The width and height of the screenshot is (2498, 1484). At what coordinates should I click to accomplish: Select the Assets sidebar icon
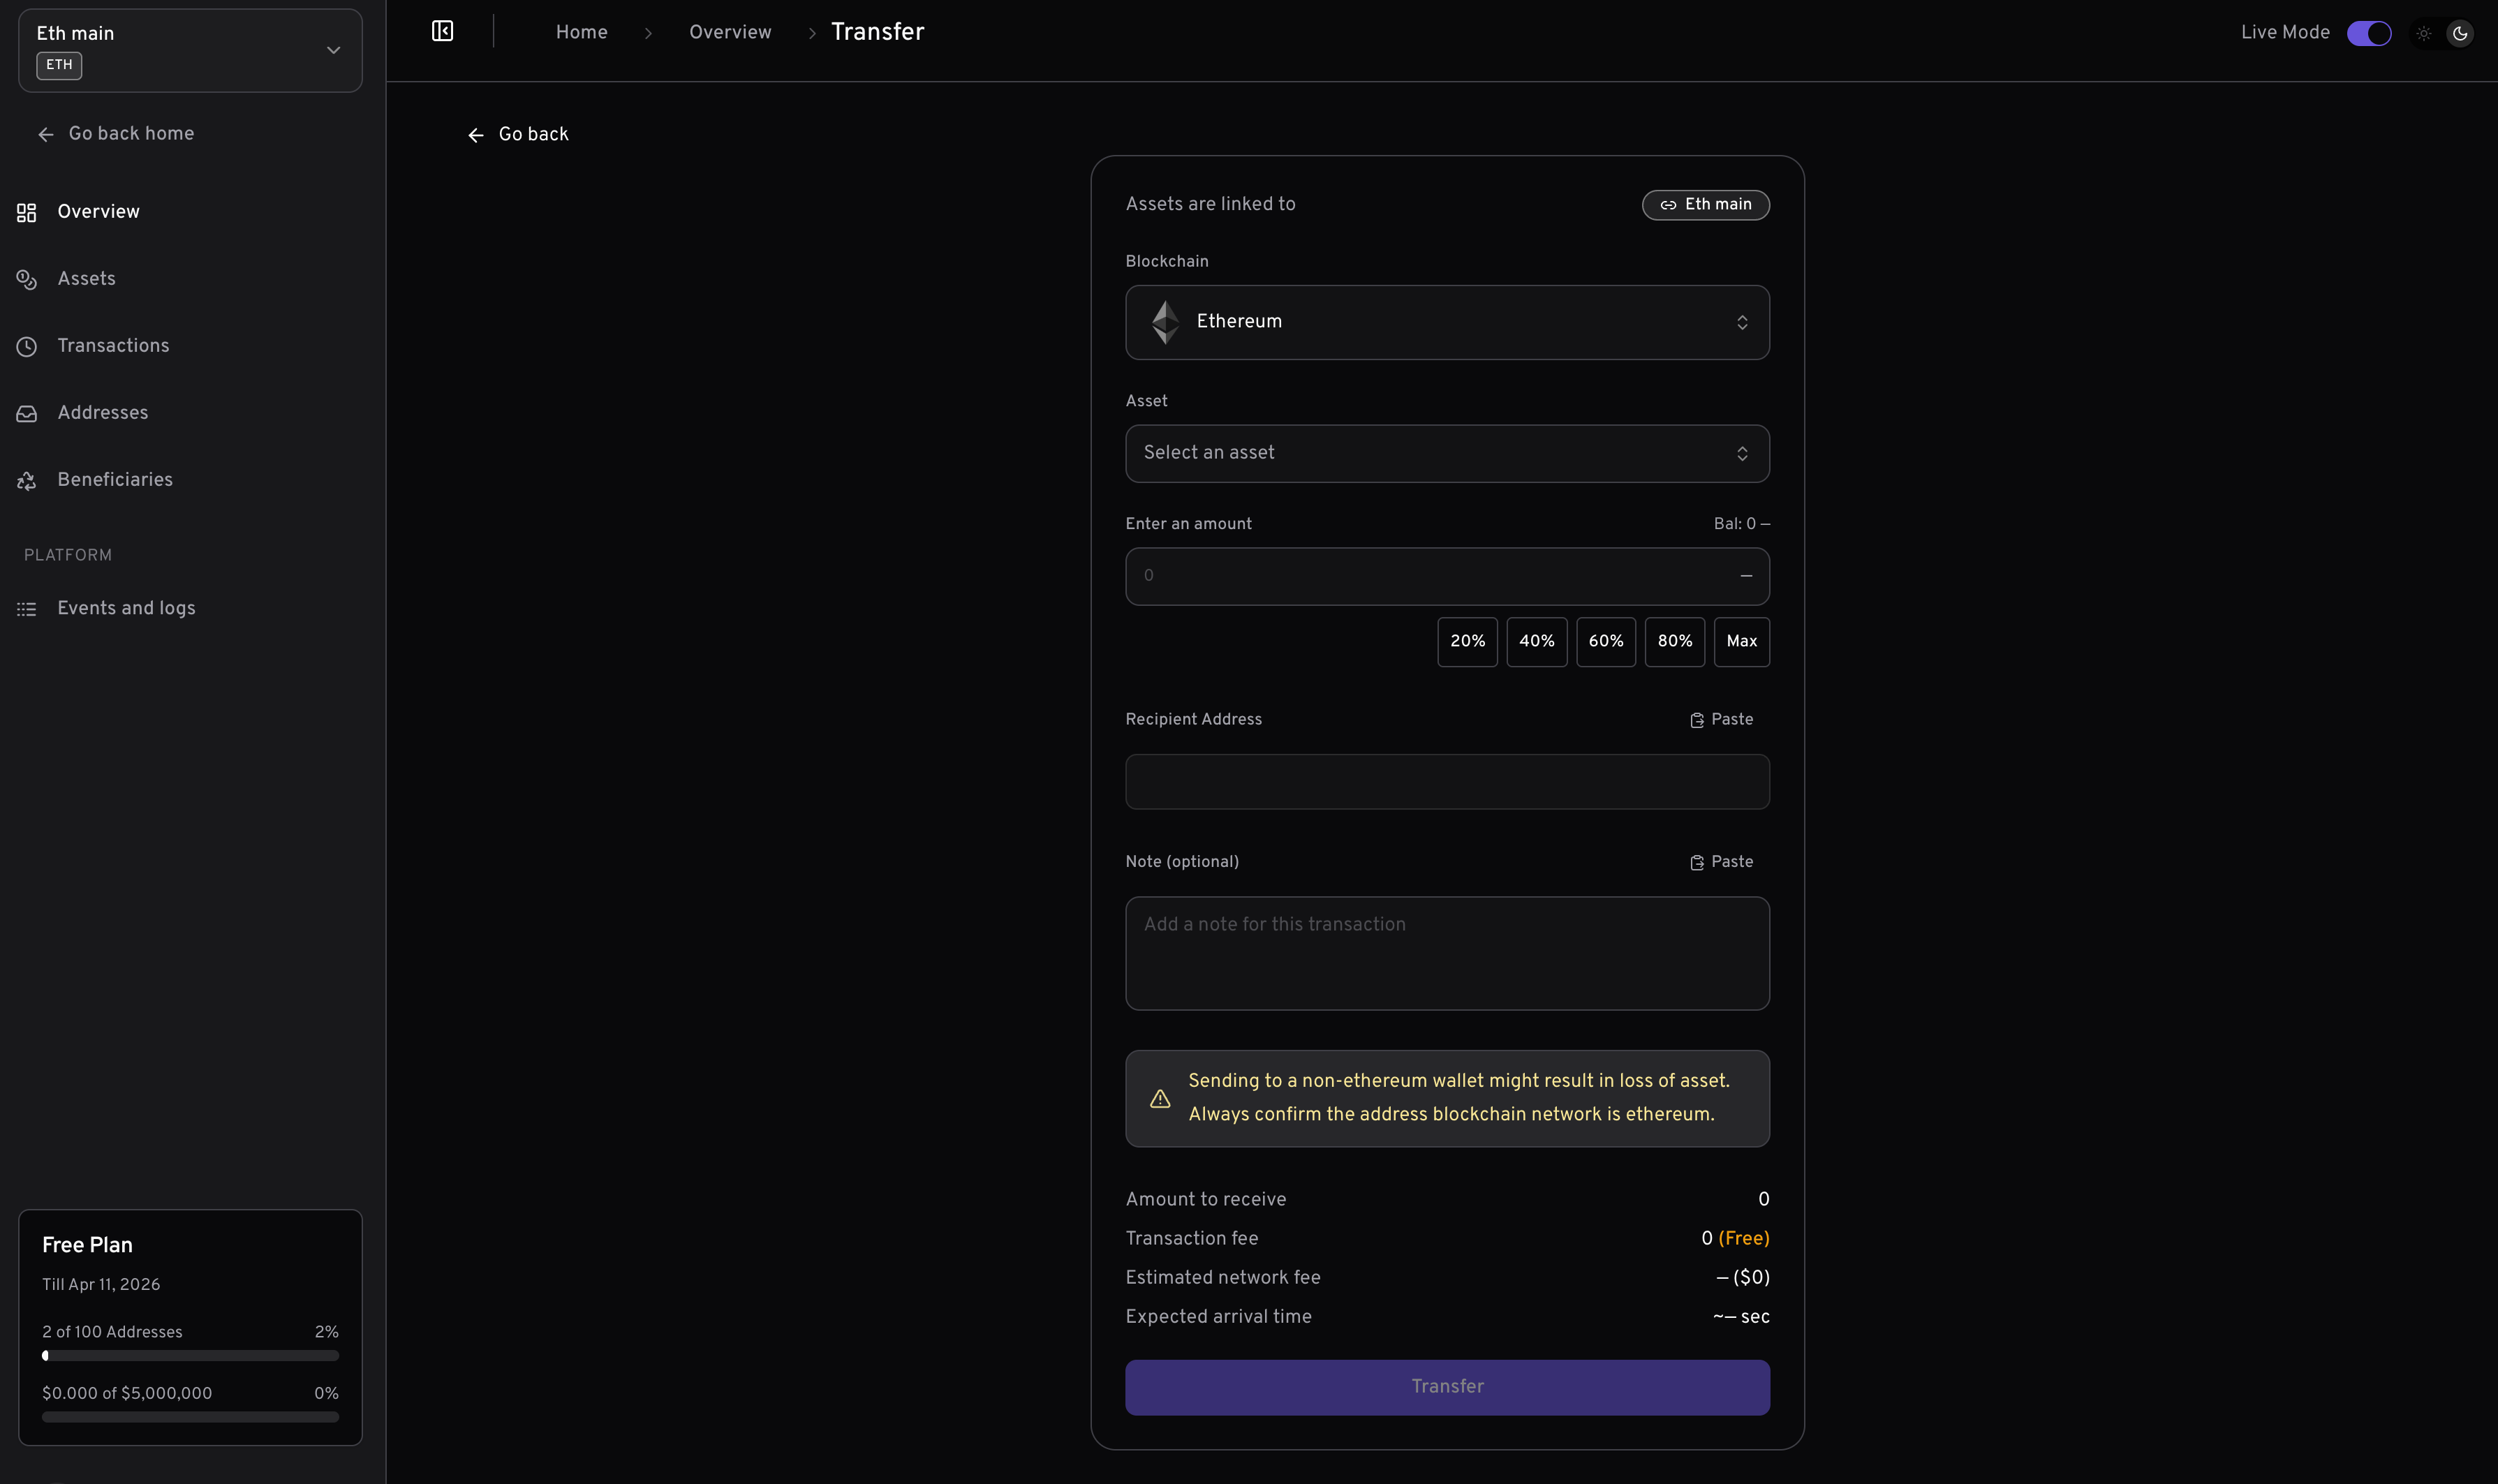[26, 280]
